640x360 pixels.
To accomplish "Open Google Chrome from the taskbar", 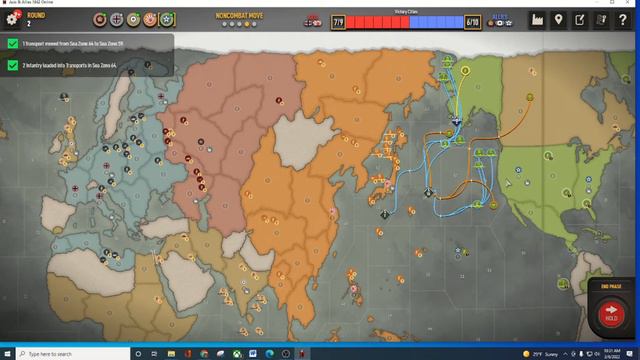I will 204,353.
